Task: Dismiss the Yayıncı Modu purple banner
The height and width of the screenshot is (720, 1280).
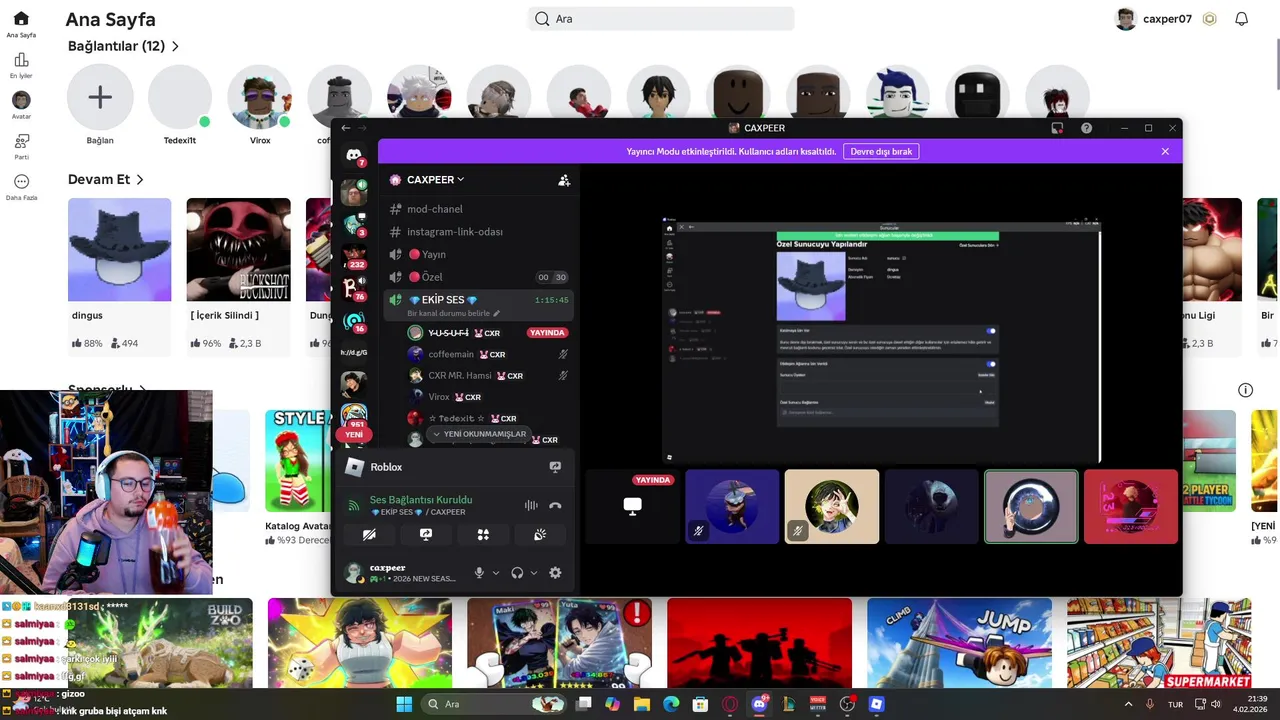Action: [x=1165, y=152]
